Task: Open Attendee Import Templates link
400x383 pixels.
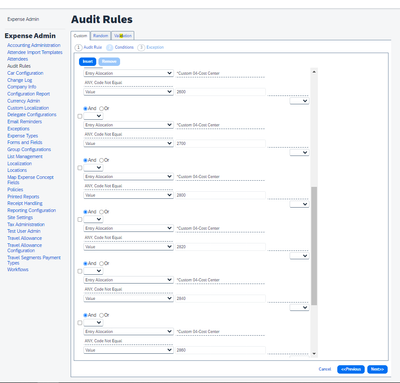Action: click(x=35, y=52)
